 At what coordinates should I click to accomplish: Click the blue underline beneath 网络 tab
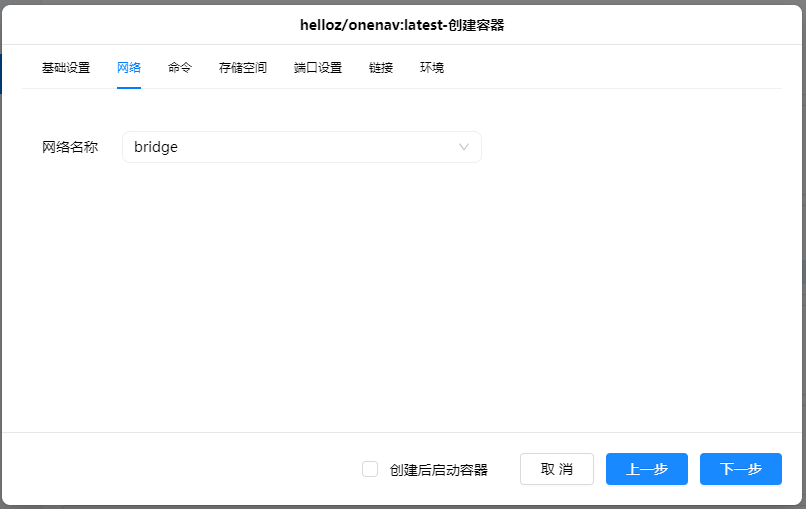pyautogui.click(x=129, y=87)
